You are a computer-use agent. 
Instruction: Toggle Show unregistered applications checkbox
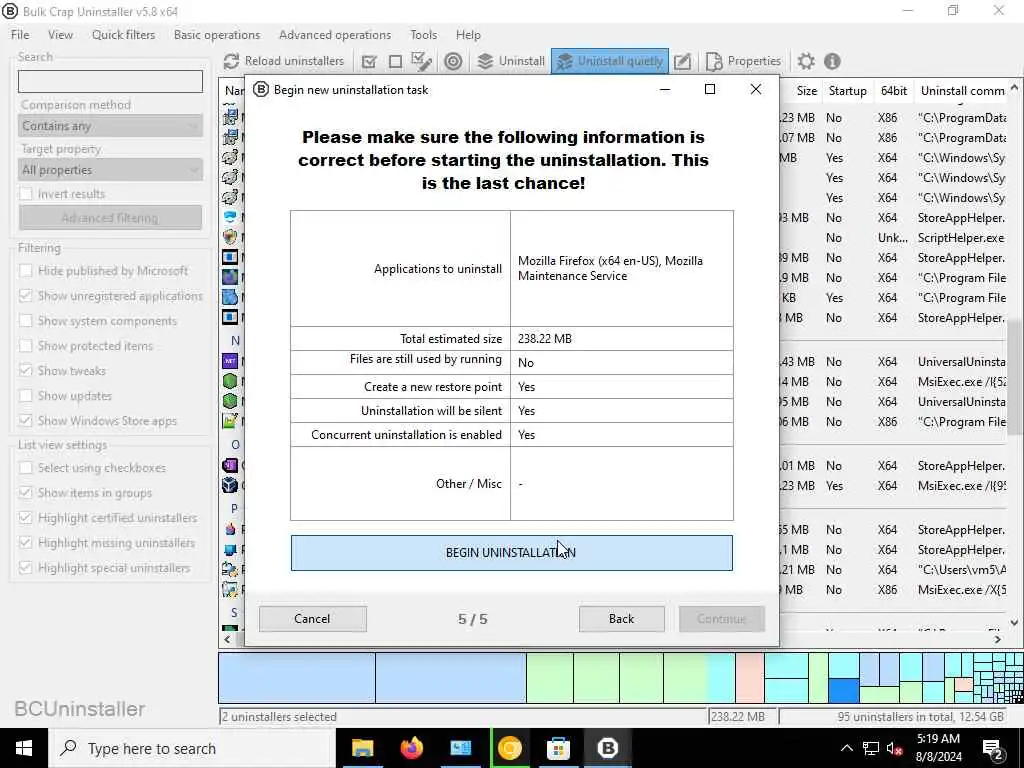(x=25, y=296)
